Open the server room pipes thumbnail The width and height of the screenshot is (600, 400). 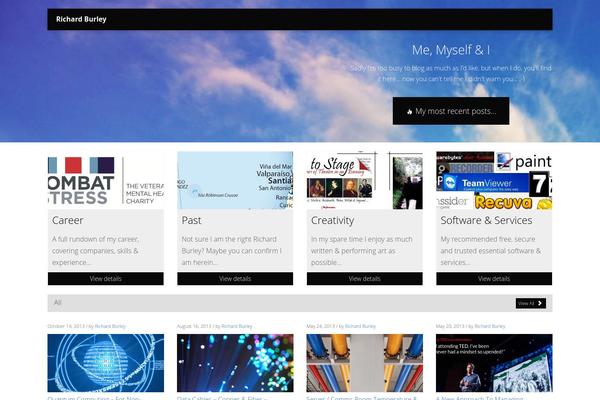pyautogui.click(x=364, y=363)
